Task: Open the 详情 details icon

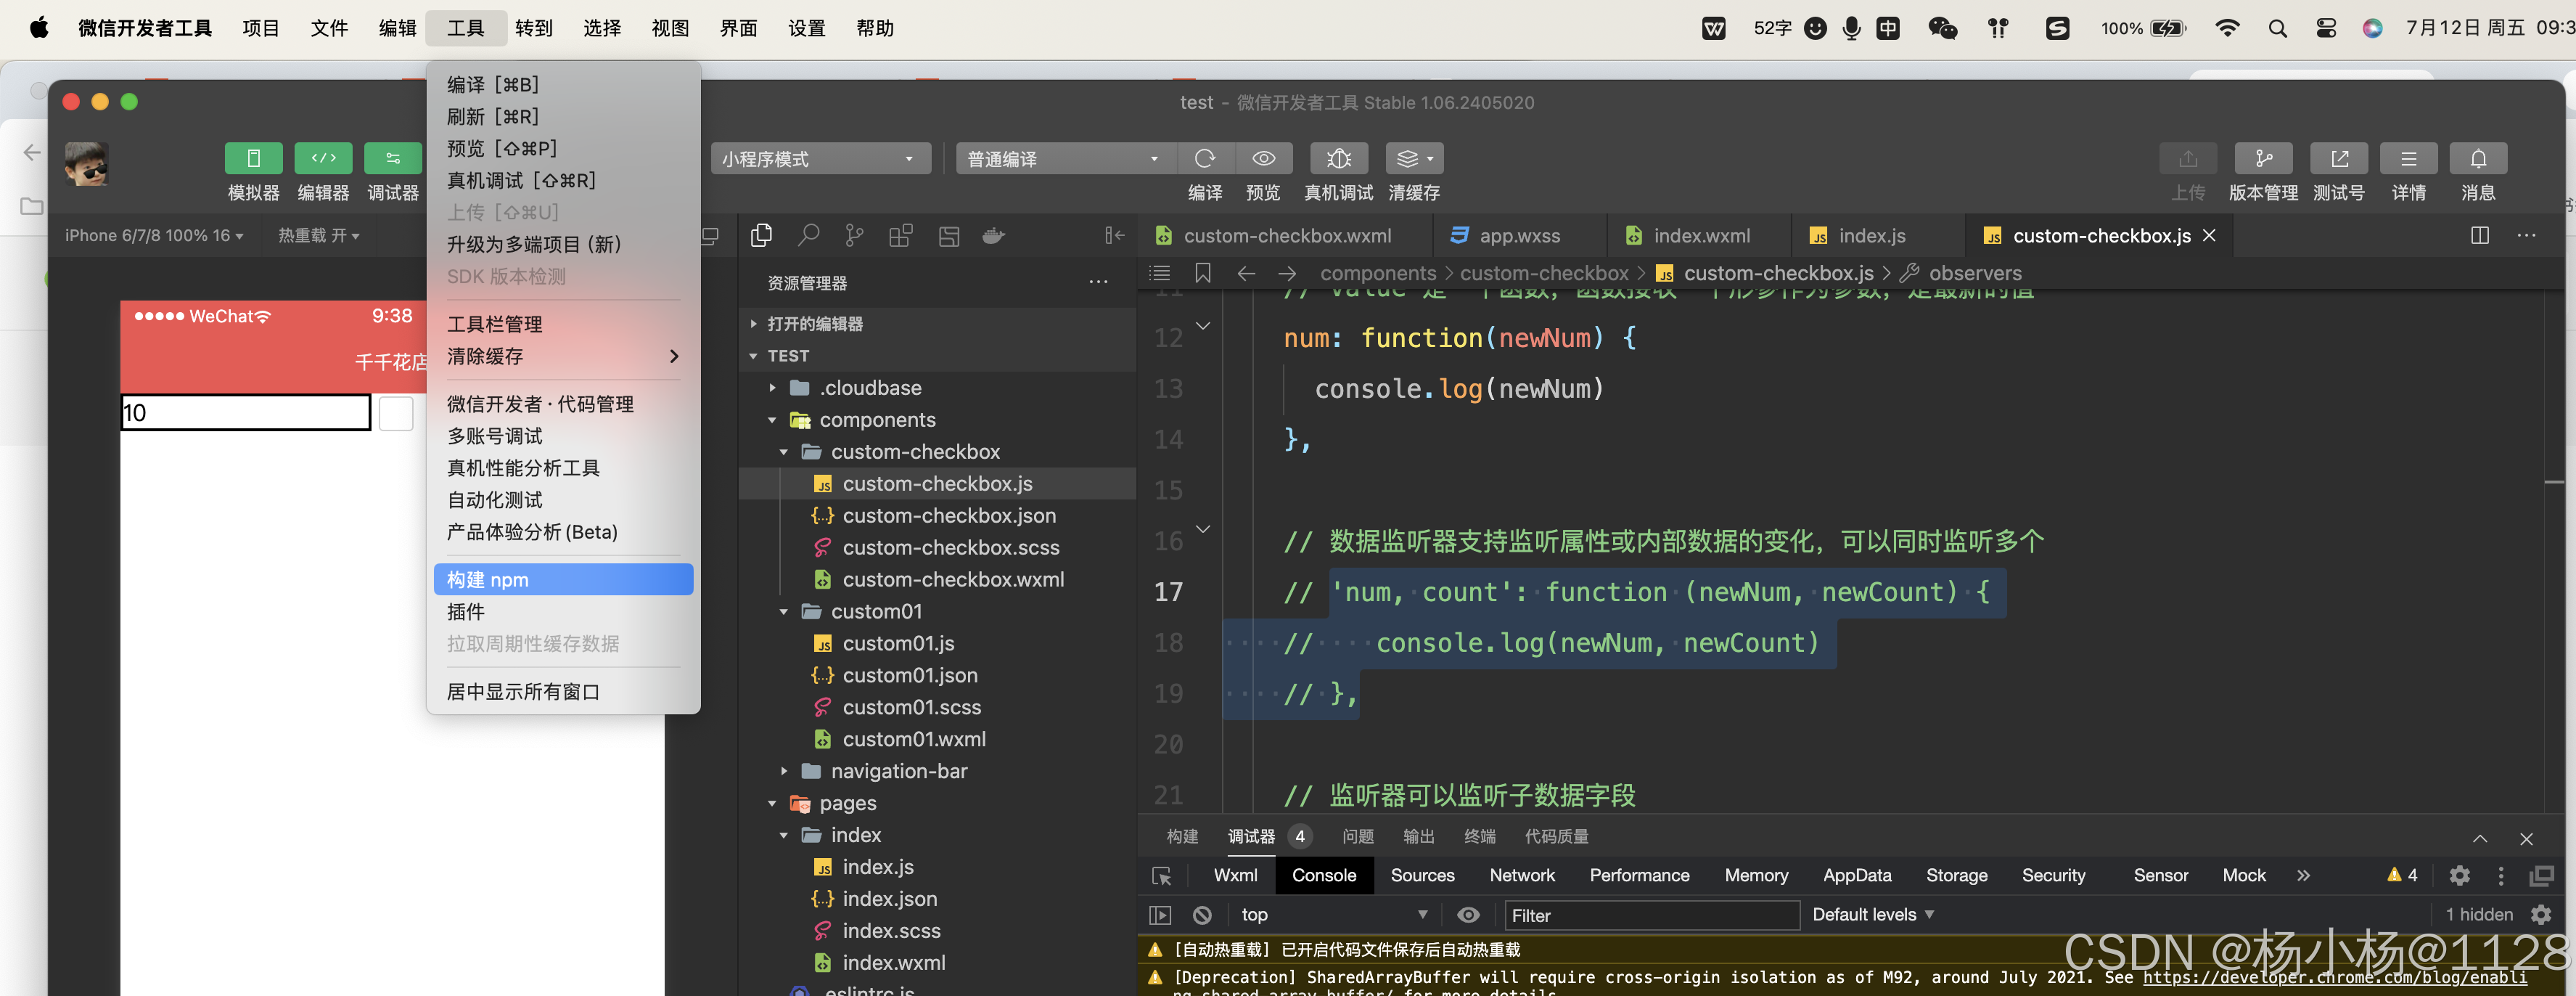Action: pyautogui.click(x=2408, y=158)
